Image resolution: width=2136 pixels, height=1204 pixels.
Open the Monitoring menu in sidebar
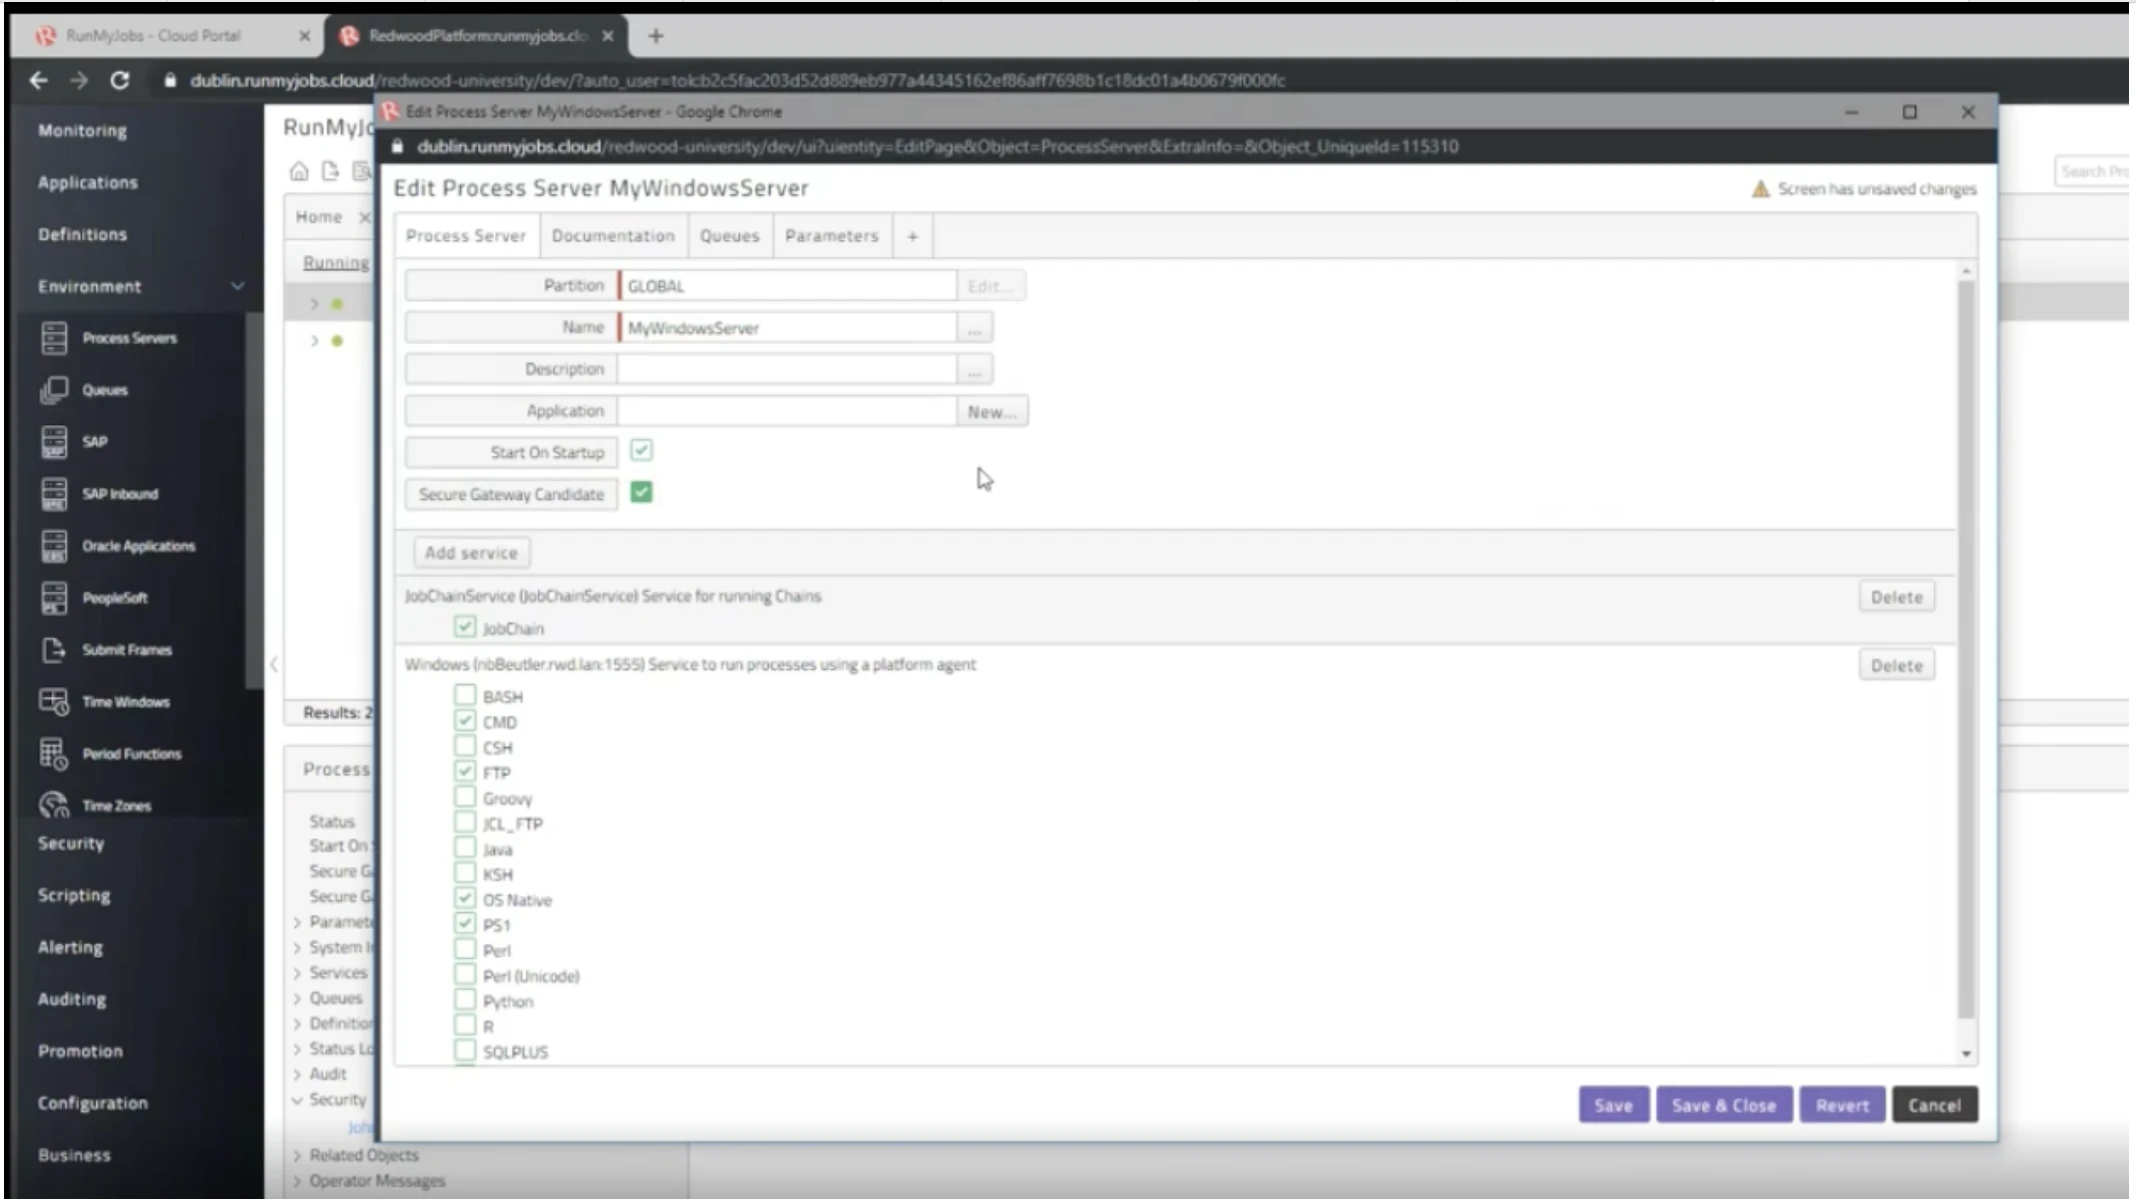[82, 130]
